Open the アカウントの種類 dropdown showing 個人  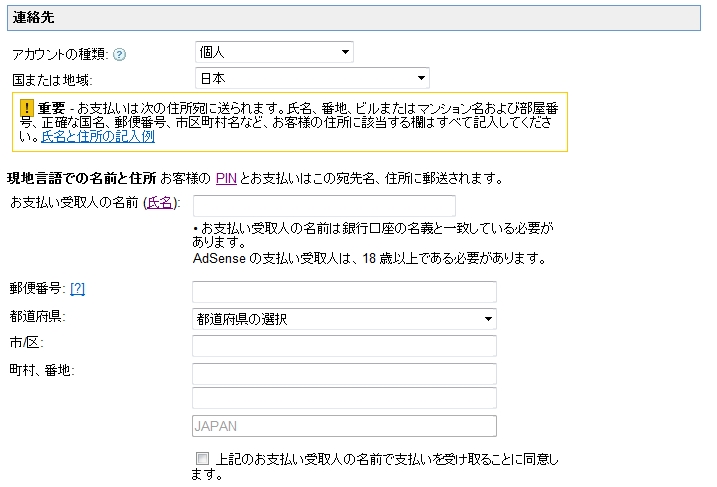[x=274, y=52]
